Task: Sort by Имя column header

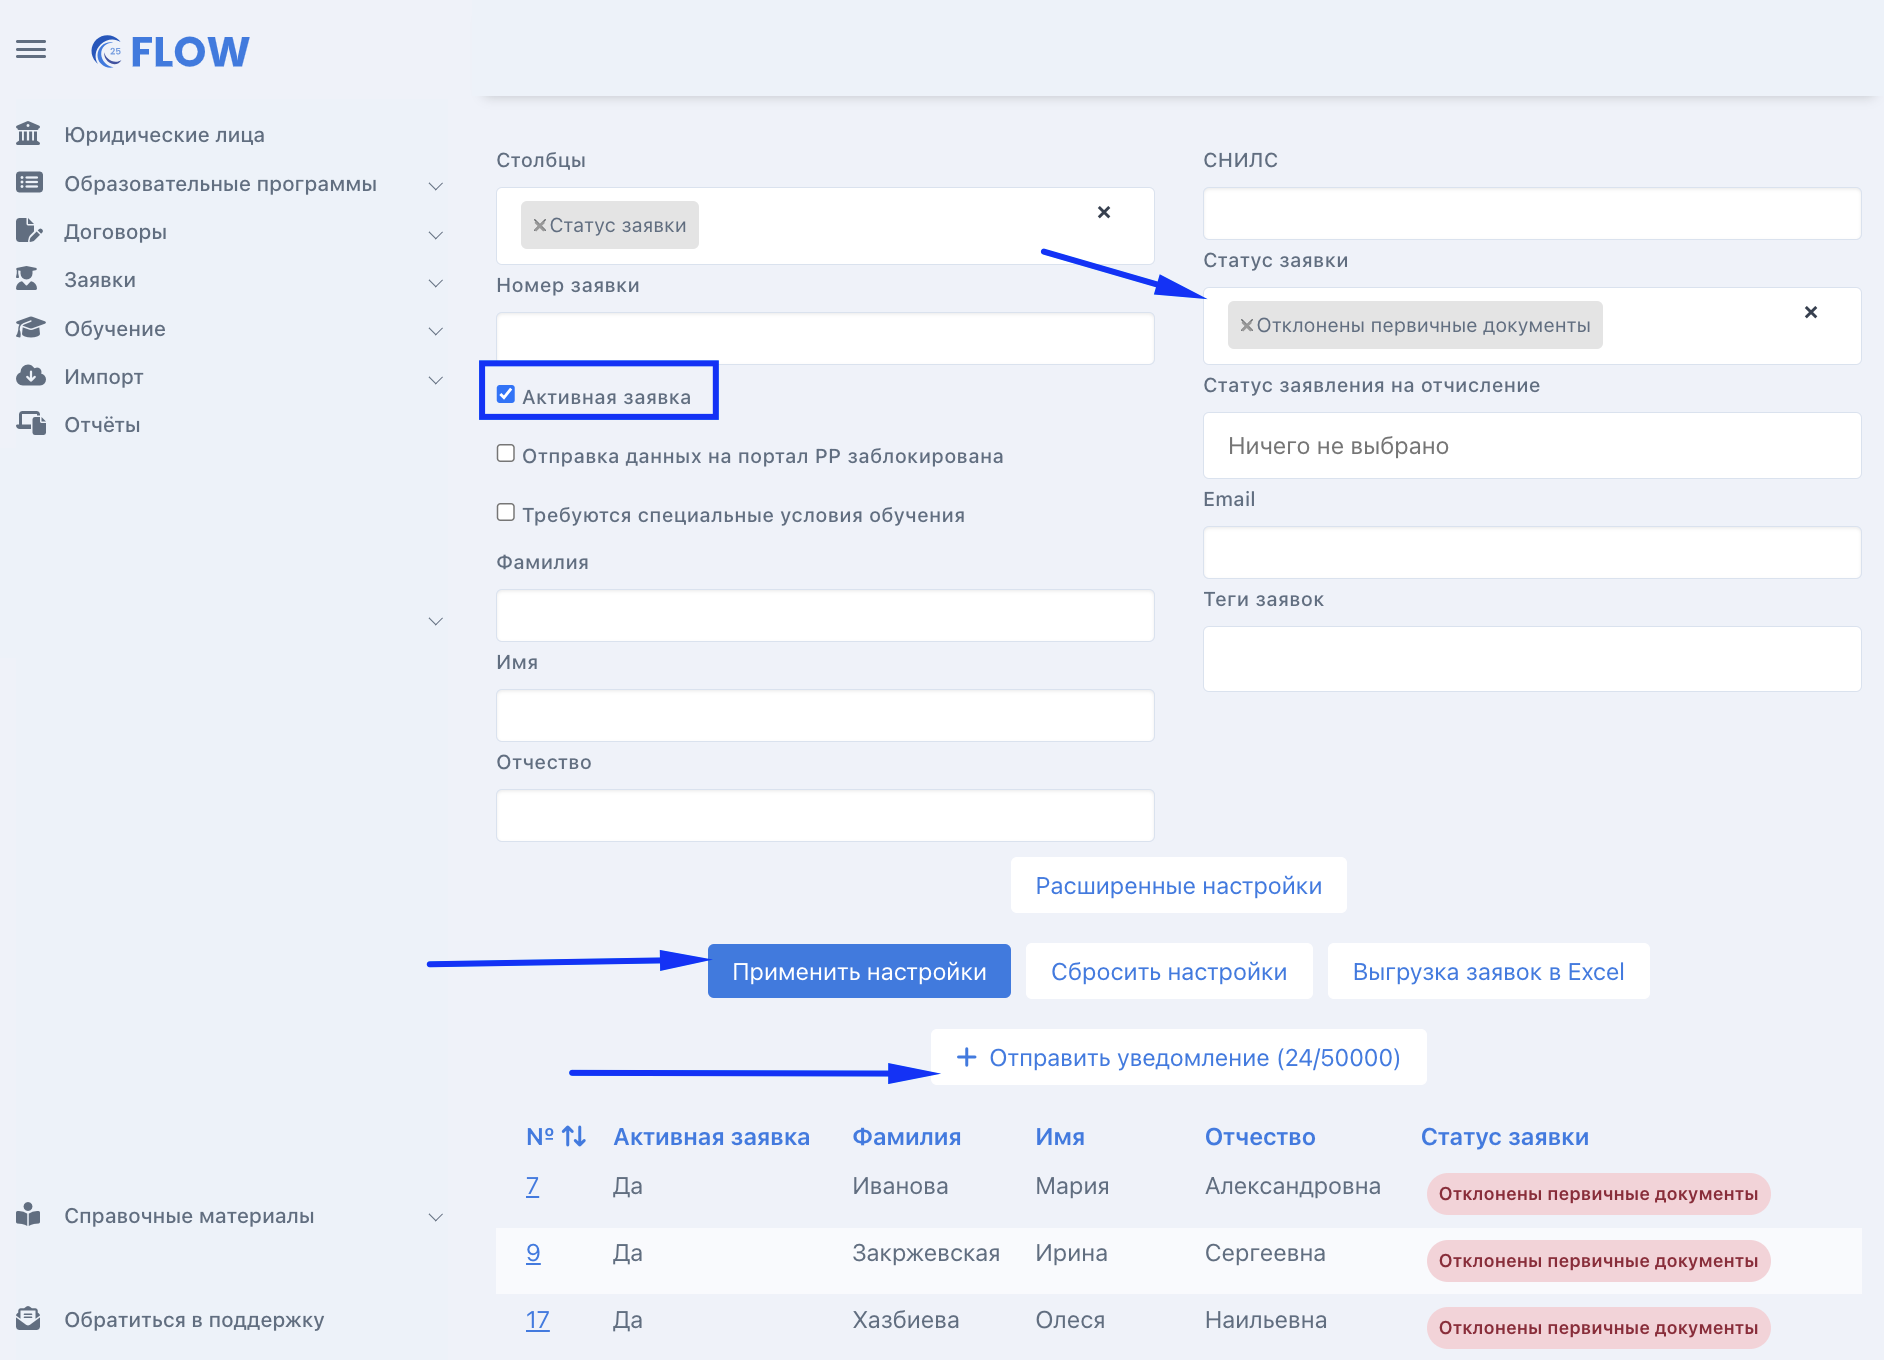Action: (x=1060, y=1137)
